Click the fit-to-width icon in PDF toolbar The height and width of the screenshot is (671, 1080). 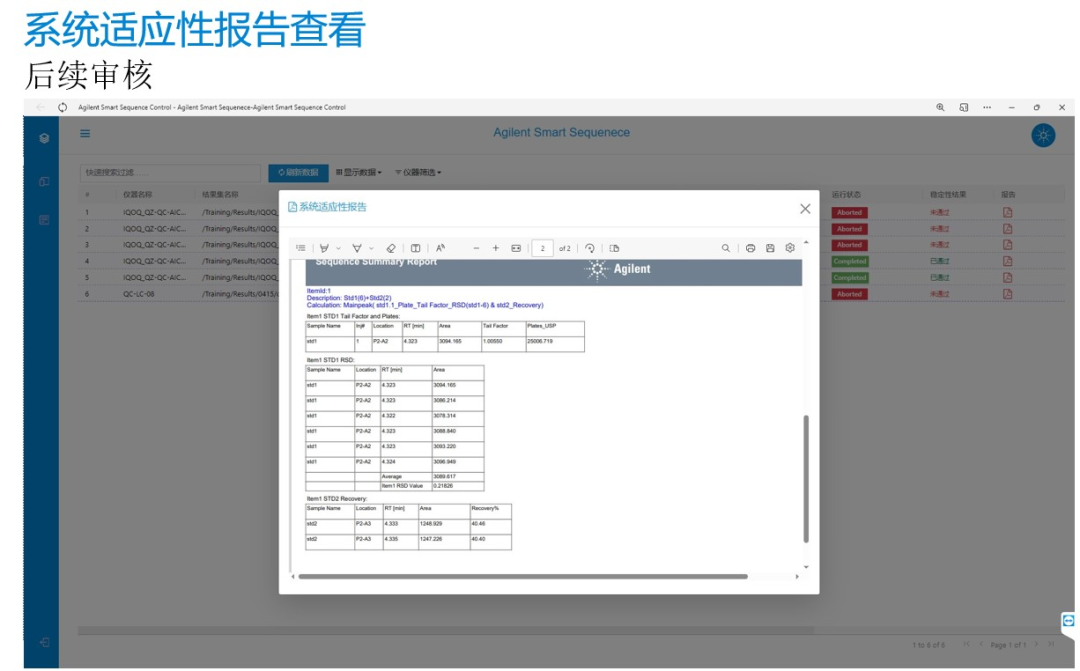click(x=516, y=248)
